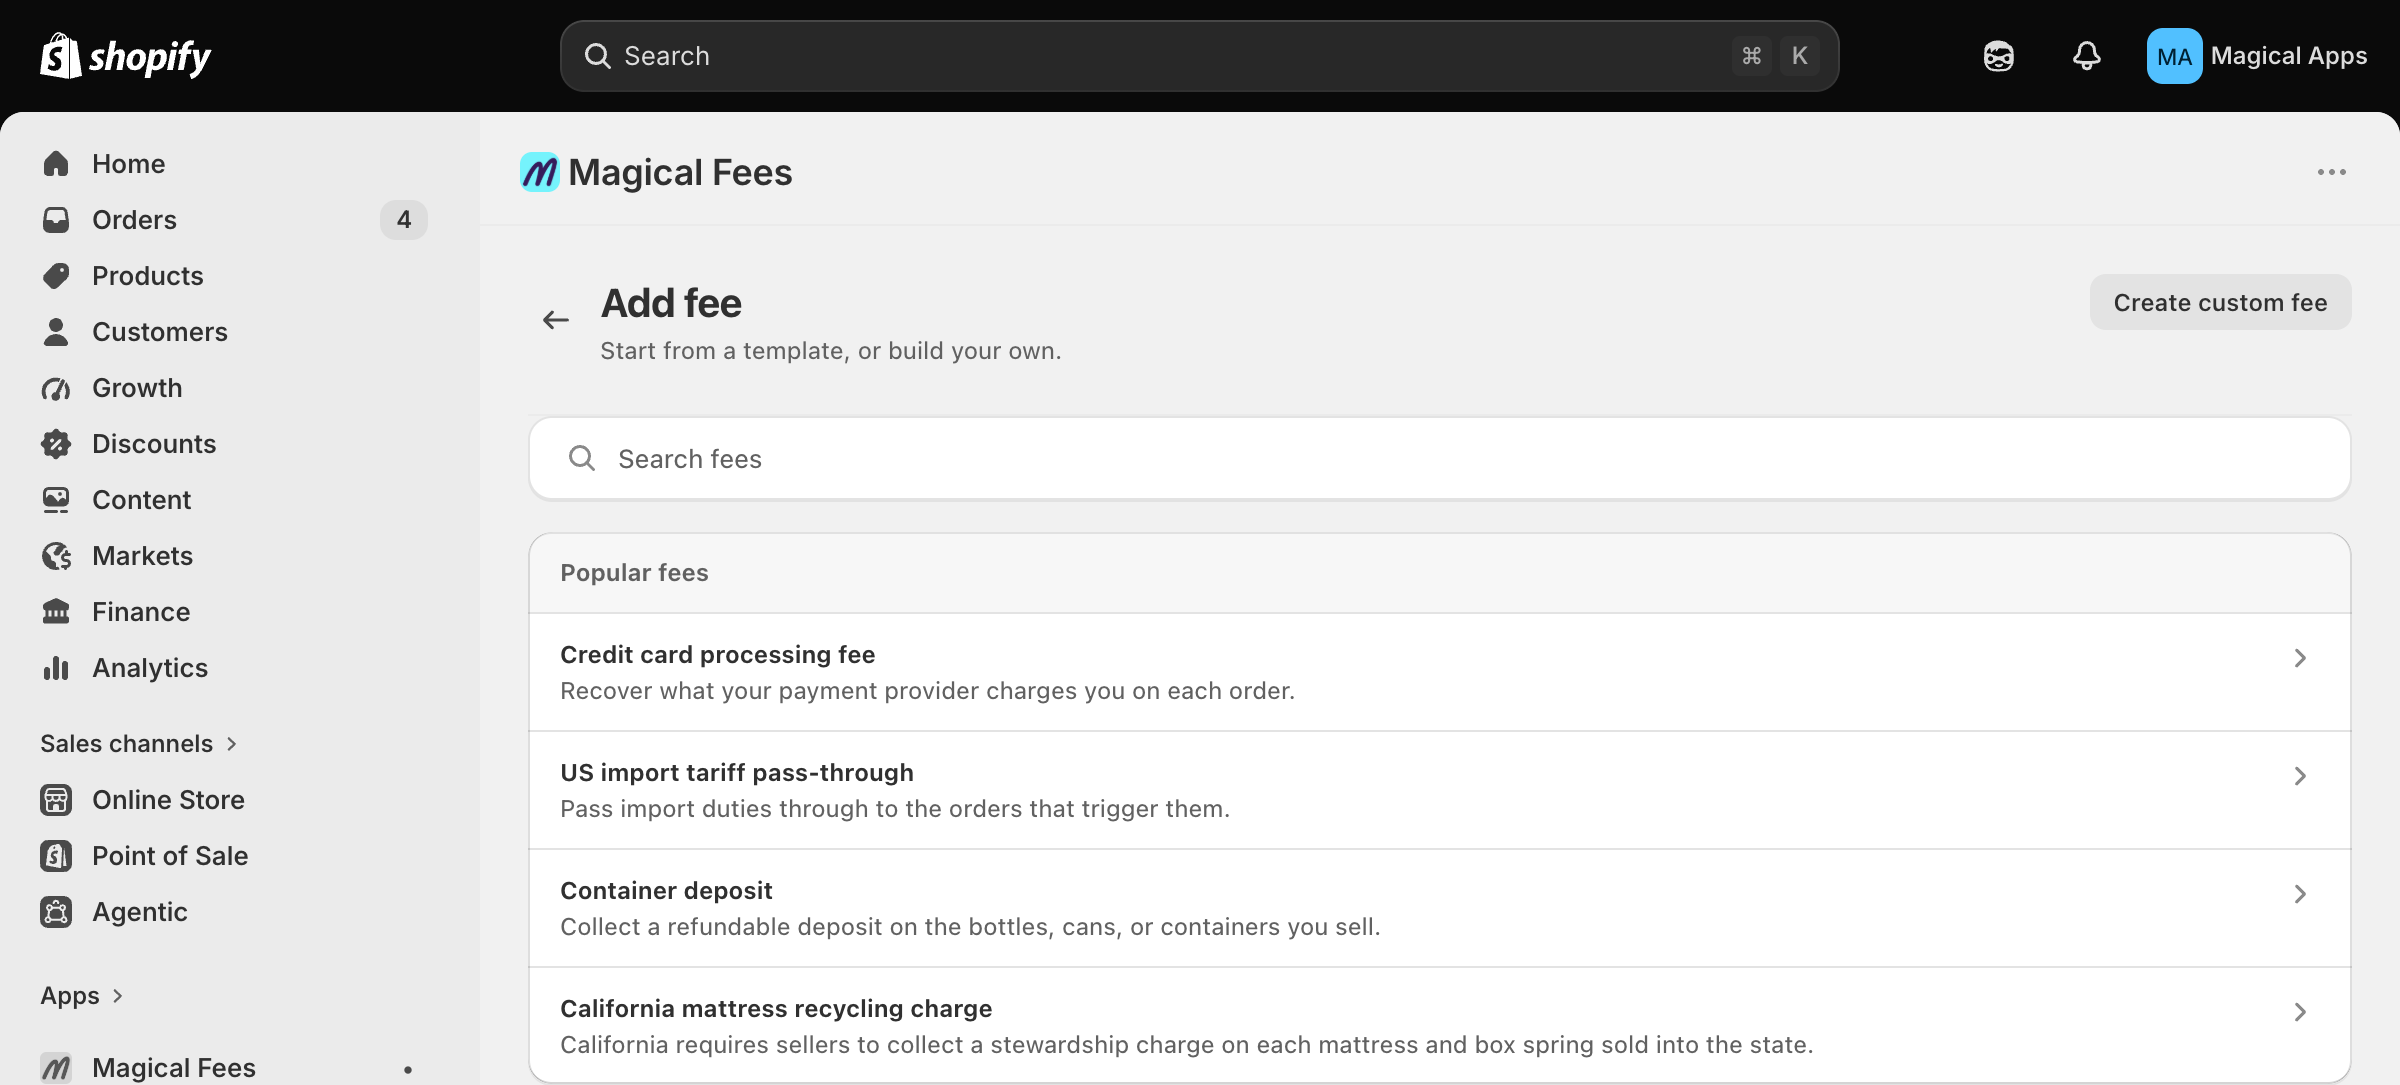Open the three-dot more actions menu
This screenshot has width=2400, height=1085.
click(x=2331, y=172)
